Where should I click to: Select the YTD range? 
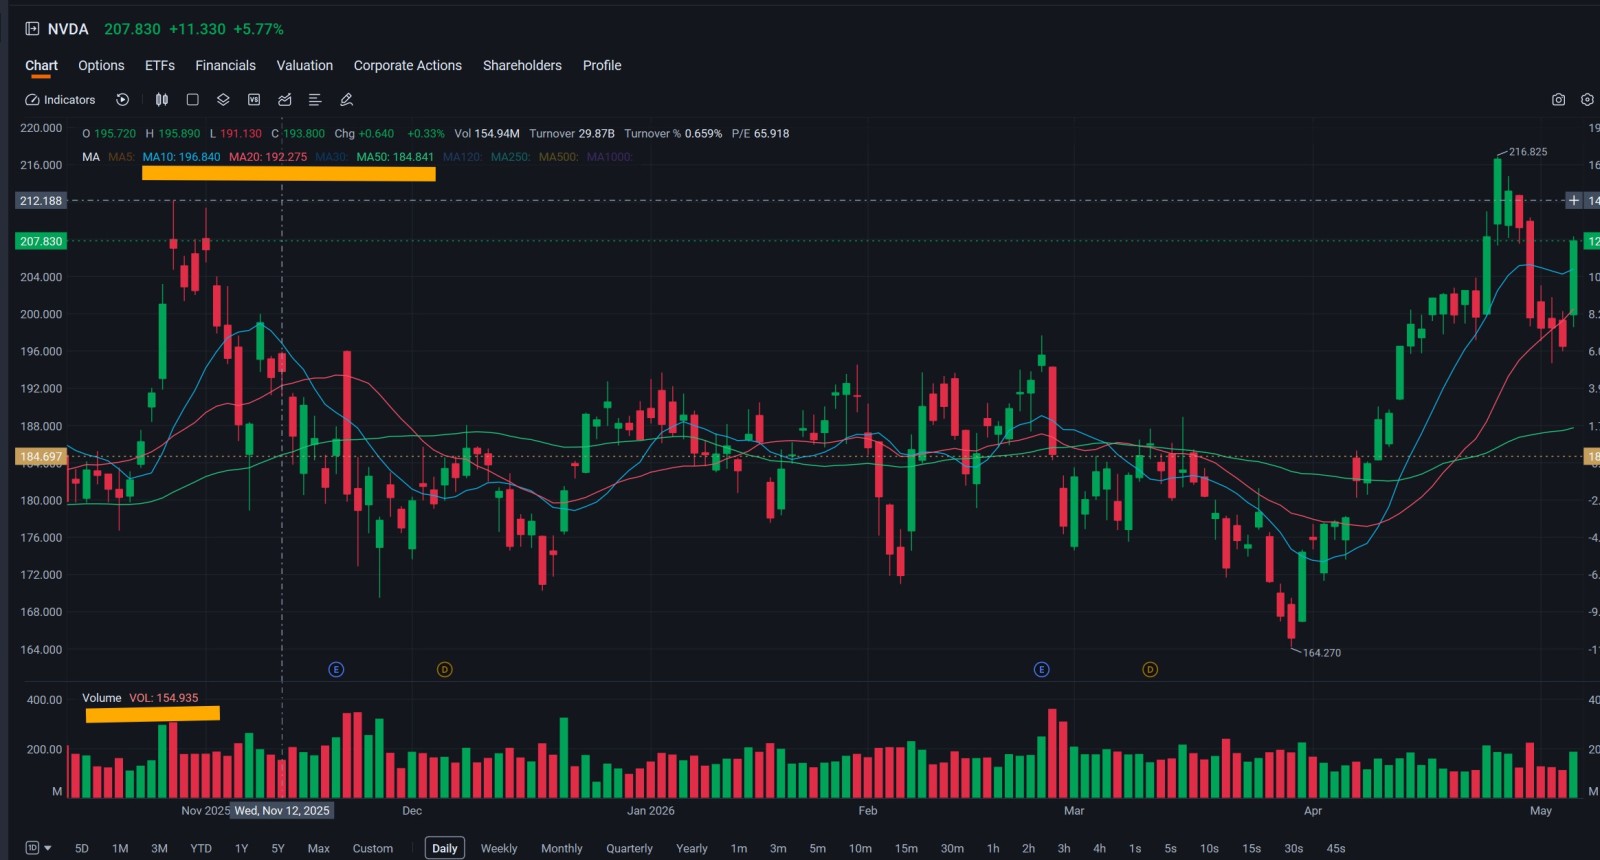click(201, 848)
